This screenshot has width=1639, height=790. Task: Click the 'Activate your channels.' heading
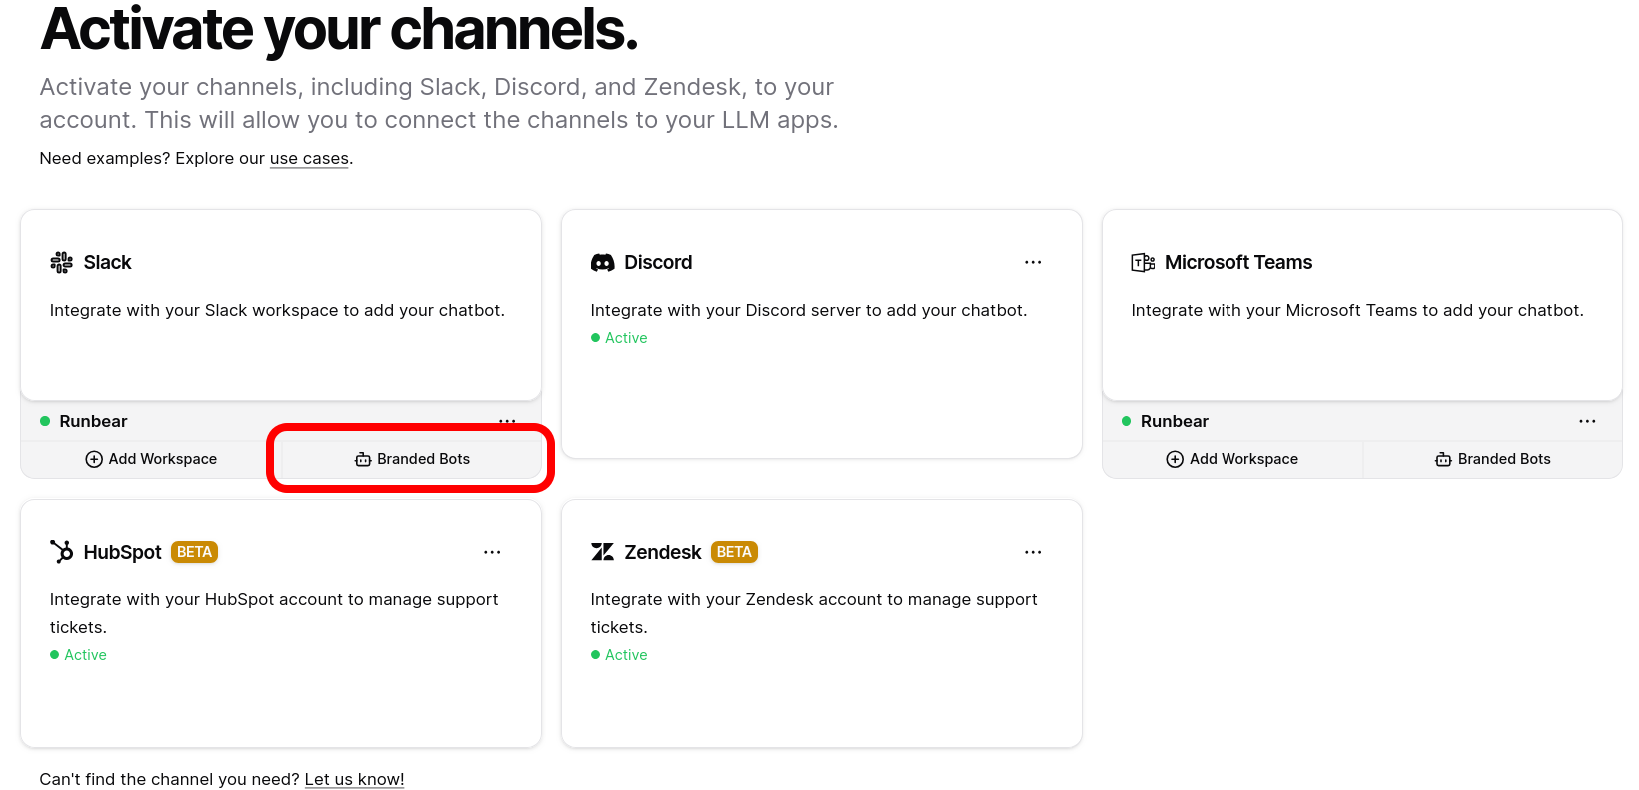(339, 30)
